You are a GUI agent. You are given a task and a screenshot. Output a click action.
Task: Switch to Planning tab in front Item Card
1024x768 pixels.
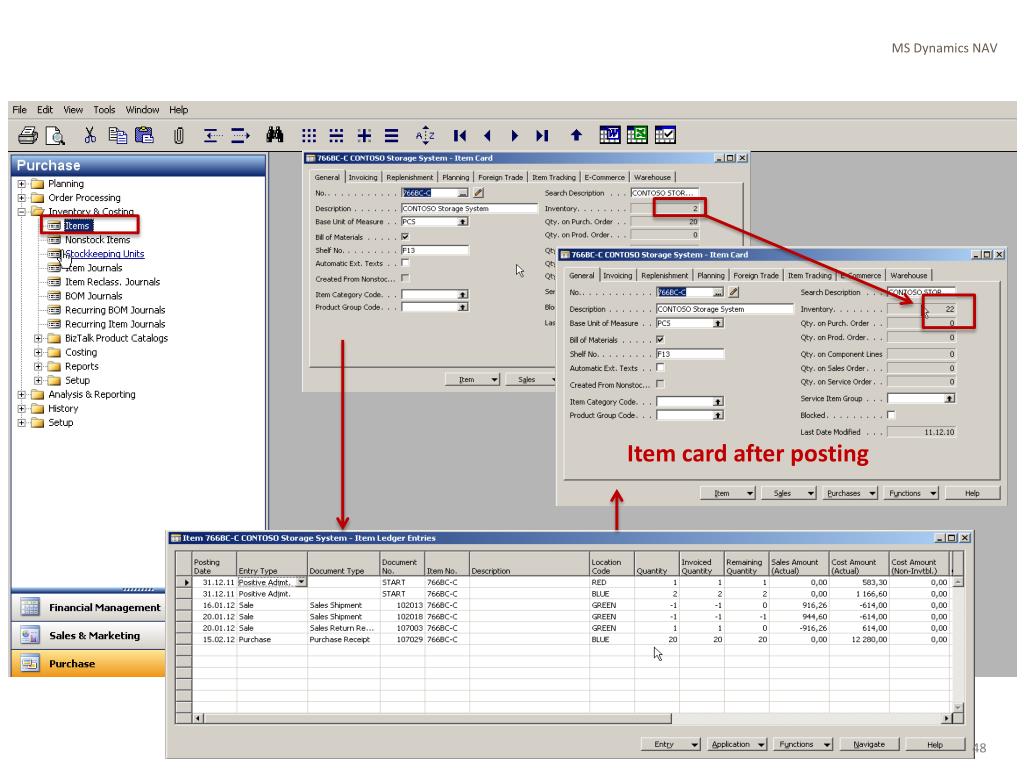tap(711, 276)
